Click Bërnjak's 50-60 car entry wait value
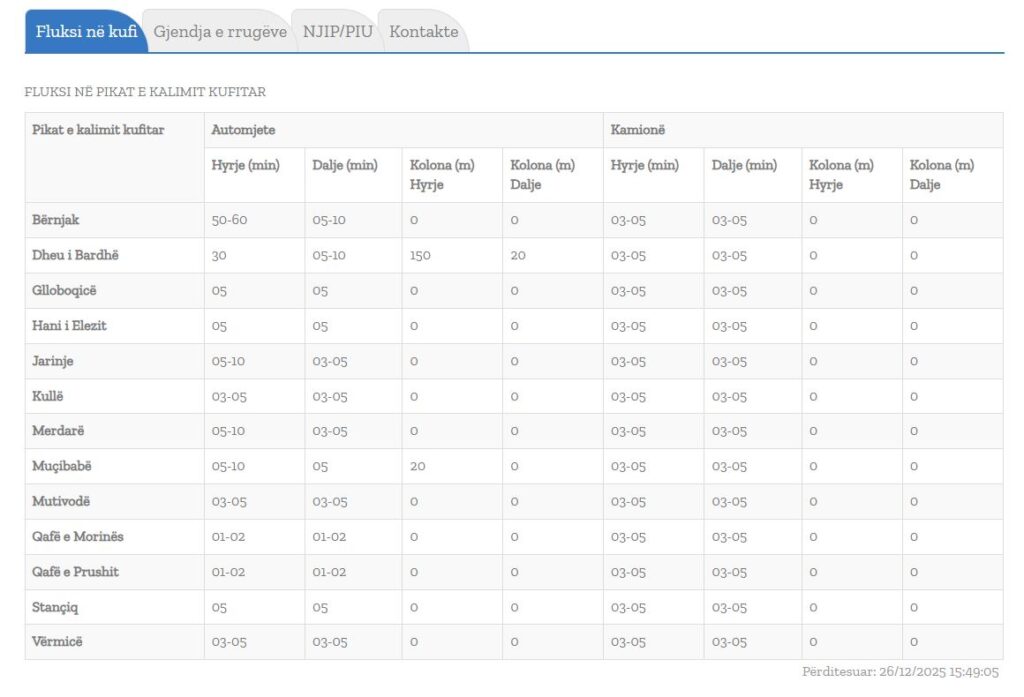Image resolution: width=1024 pixels, height=697 pixels. pyautogui.click(x=229, y=220)
